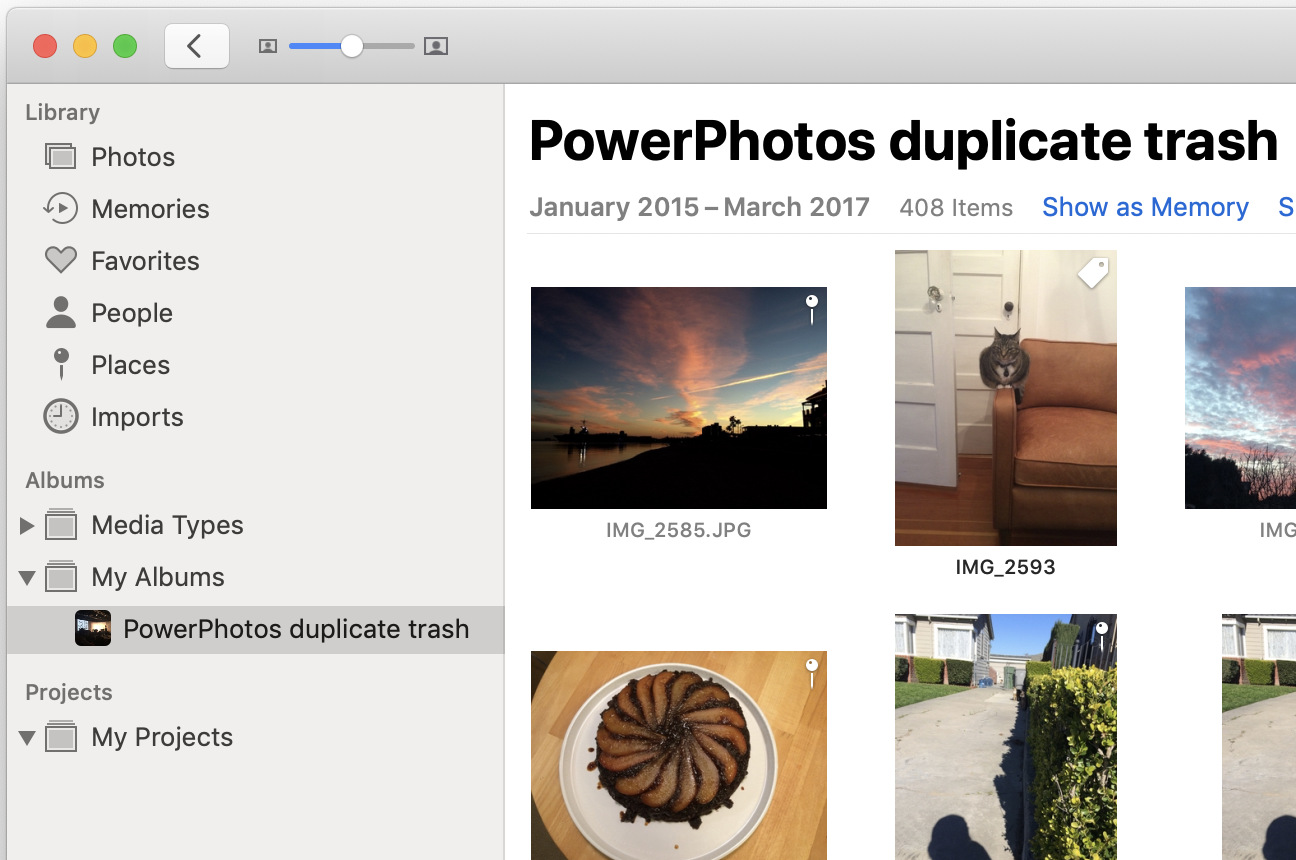The image size is (1296, 860).
Task: Click the Show as Memory link
Action: coord(1145,207)
